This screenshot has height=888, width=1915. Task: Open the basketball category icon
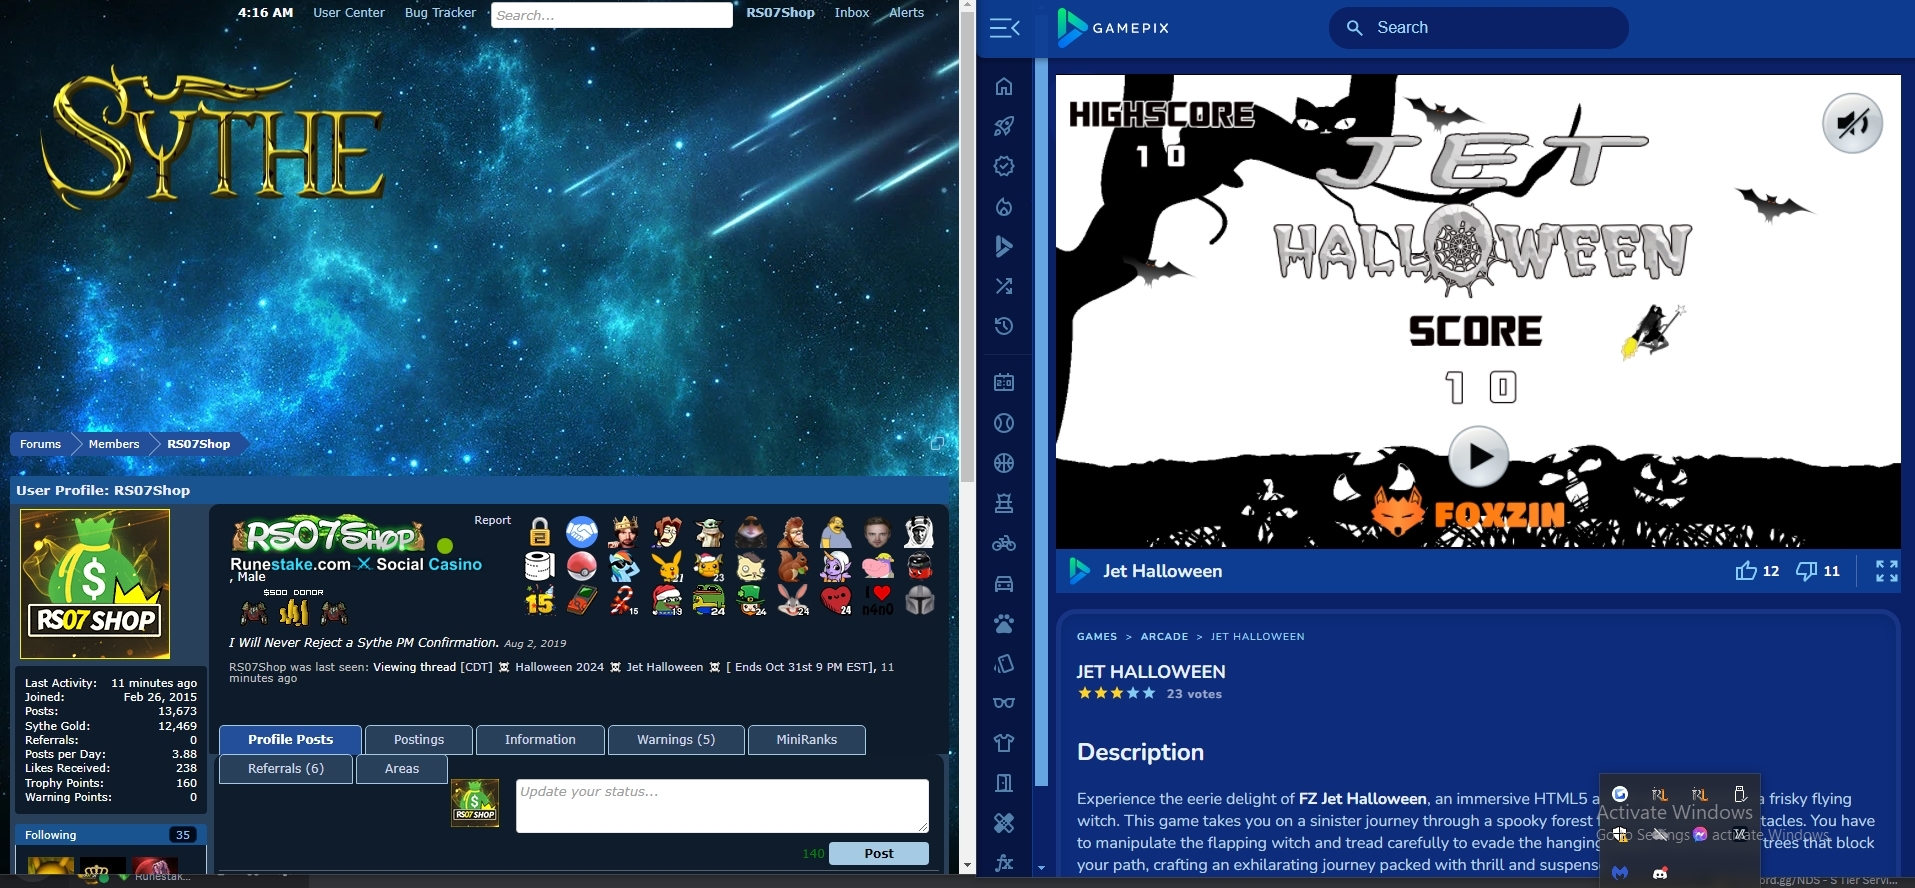point(1004,463)
